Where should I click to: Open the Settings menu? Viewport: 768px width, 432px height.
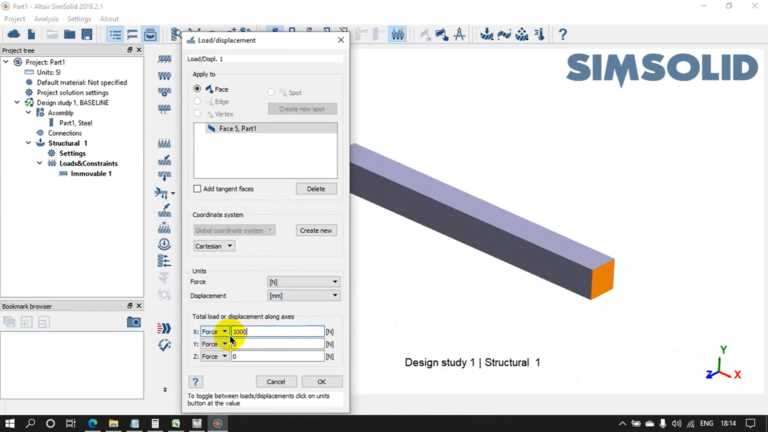[79, 19]
